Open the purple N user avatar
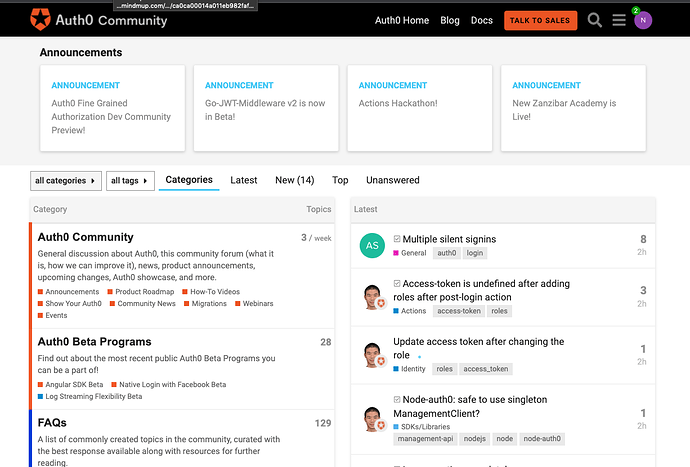The image size is (690, 467). click(643, 20)
